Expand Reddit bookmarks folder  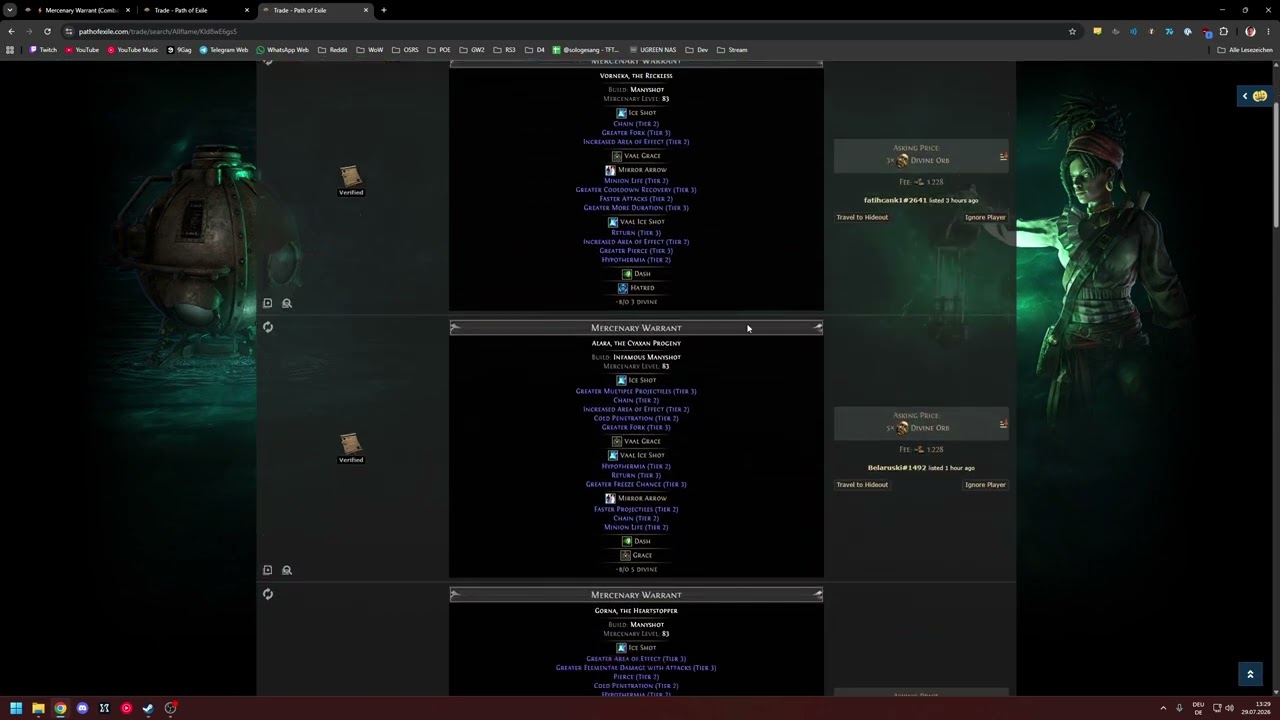click(333, 49)
